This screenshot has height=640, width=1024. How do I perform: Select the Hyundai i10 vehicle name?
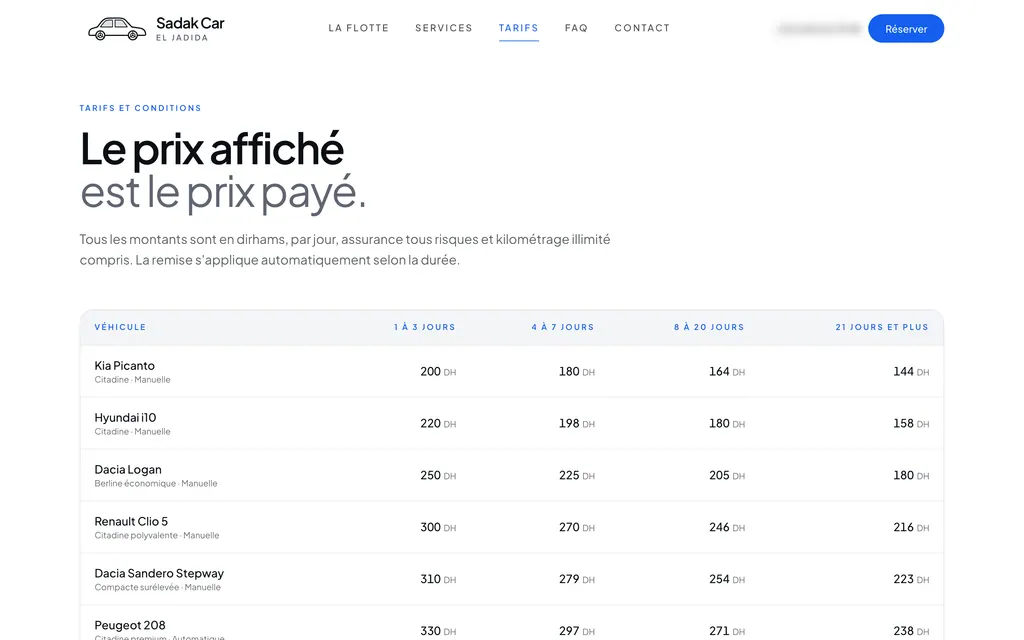pyautogui.click(x=125, y=417)
